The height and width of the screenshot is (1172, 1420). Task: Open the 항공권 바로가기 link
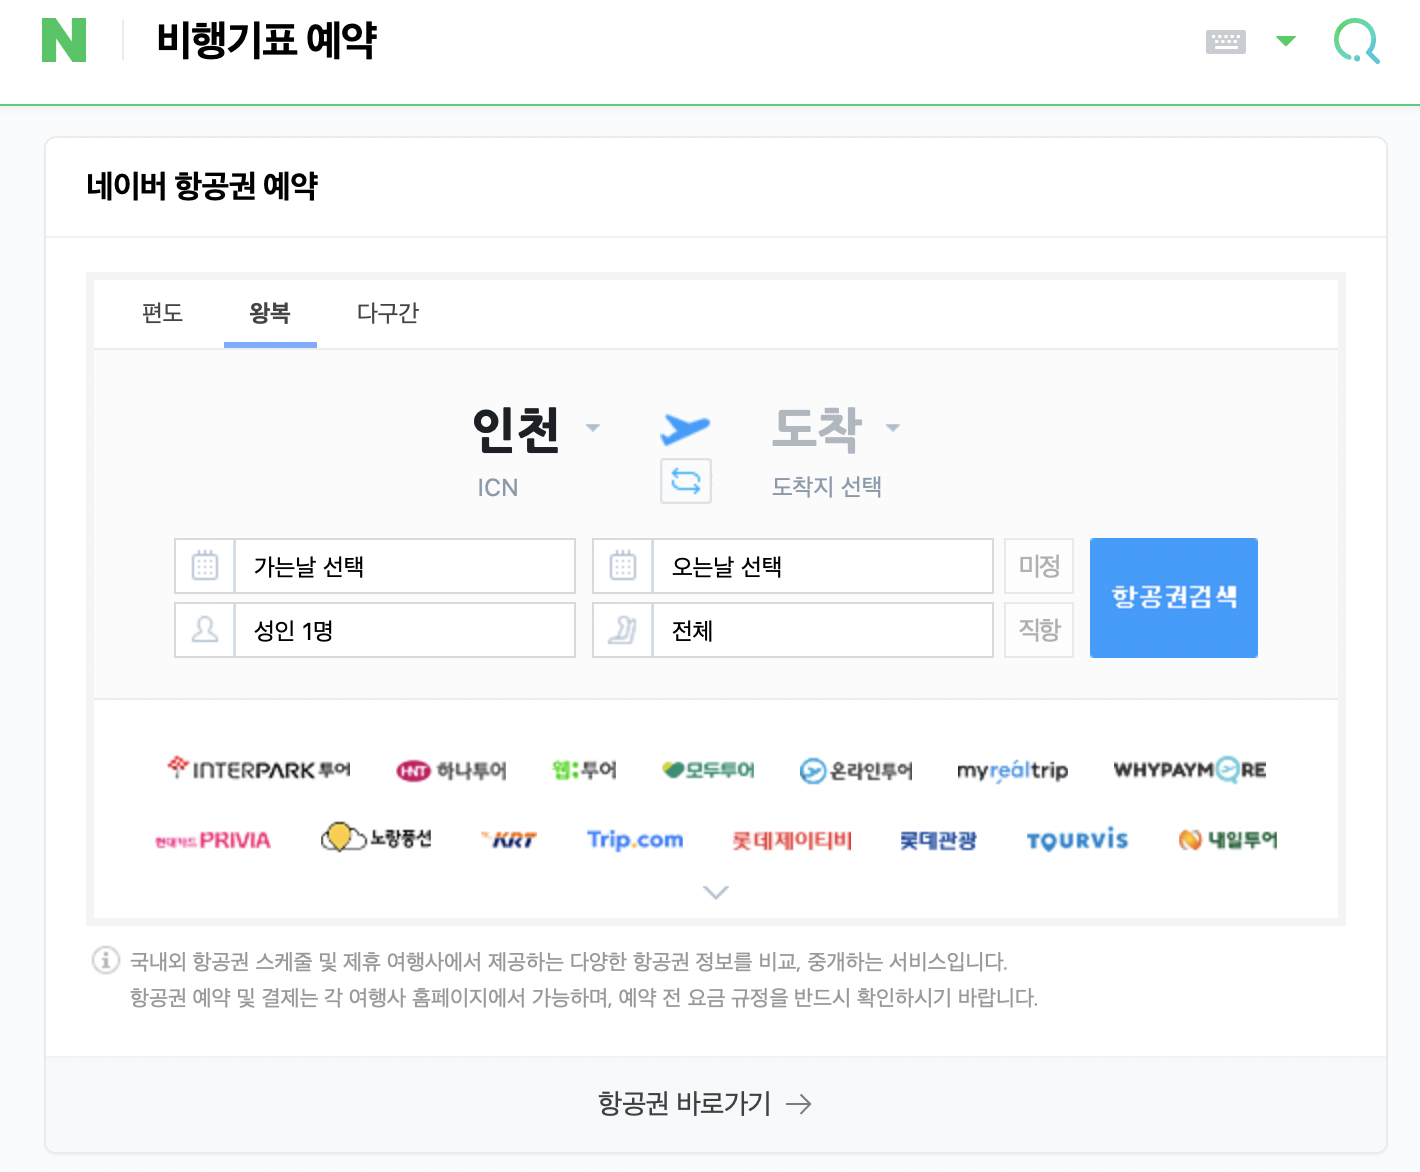704,1103
